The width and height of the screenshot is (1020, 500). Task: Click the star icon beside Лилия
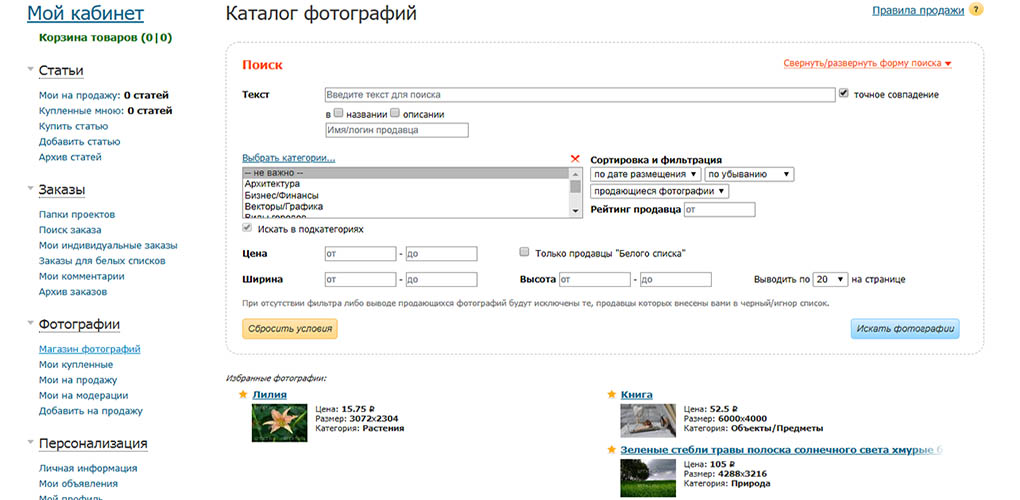coord(243,394)
